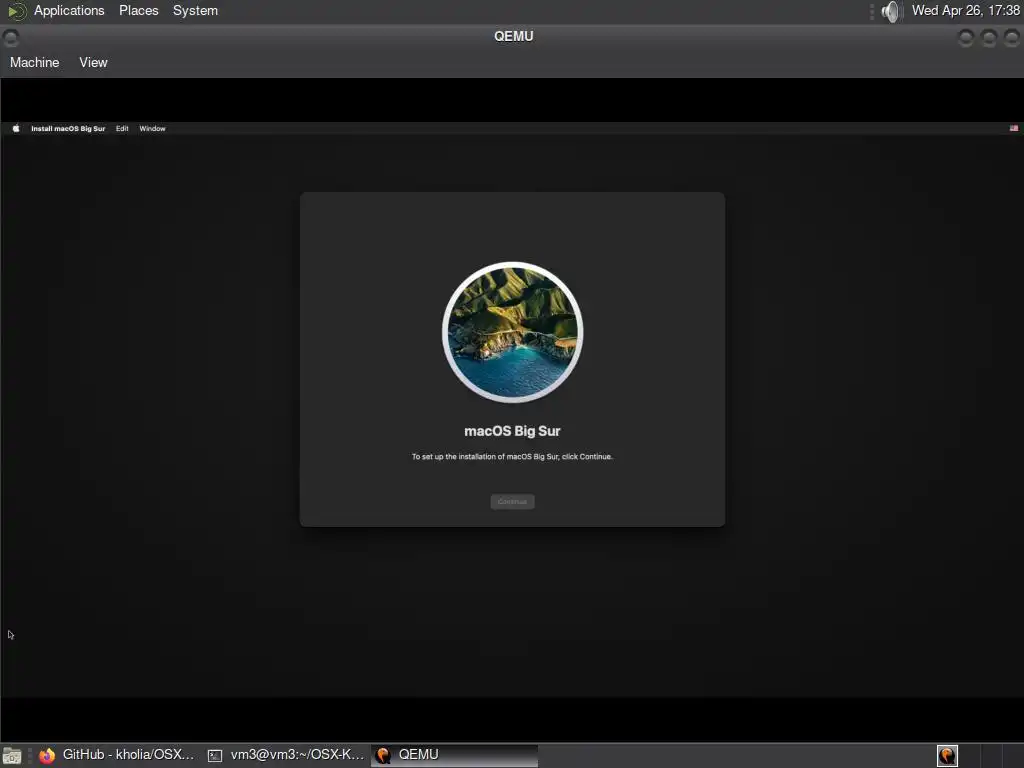Click the QEMU window menu button in title bar
Image resolution: width=1024 pixels, height=768 pixels.
(10, 38)
